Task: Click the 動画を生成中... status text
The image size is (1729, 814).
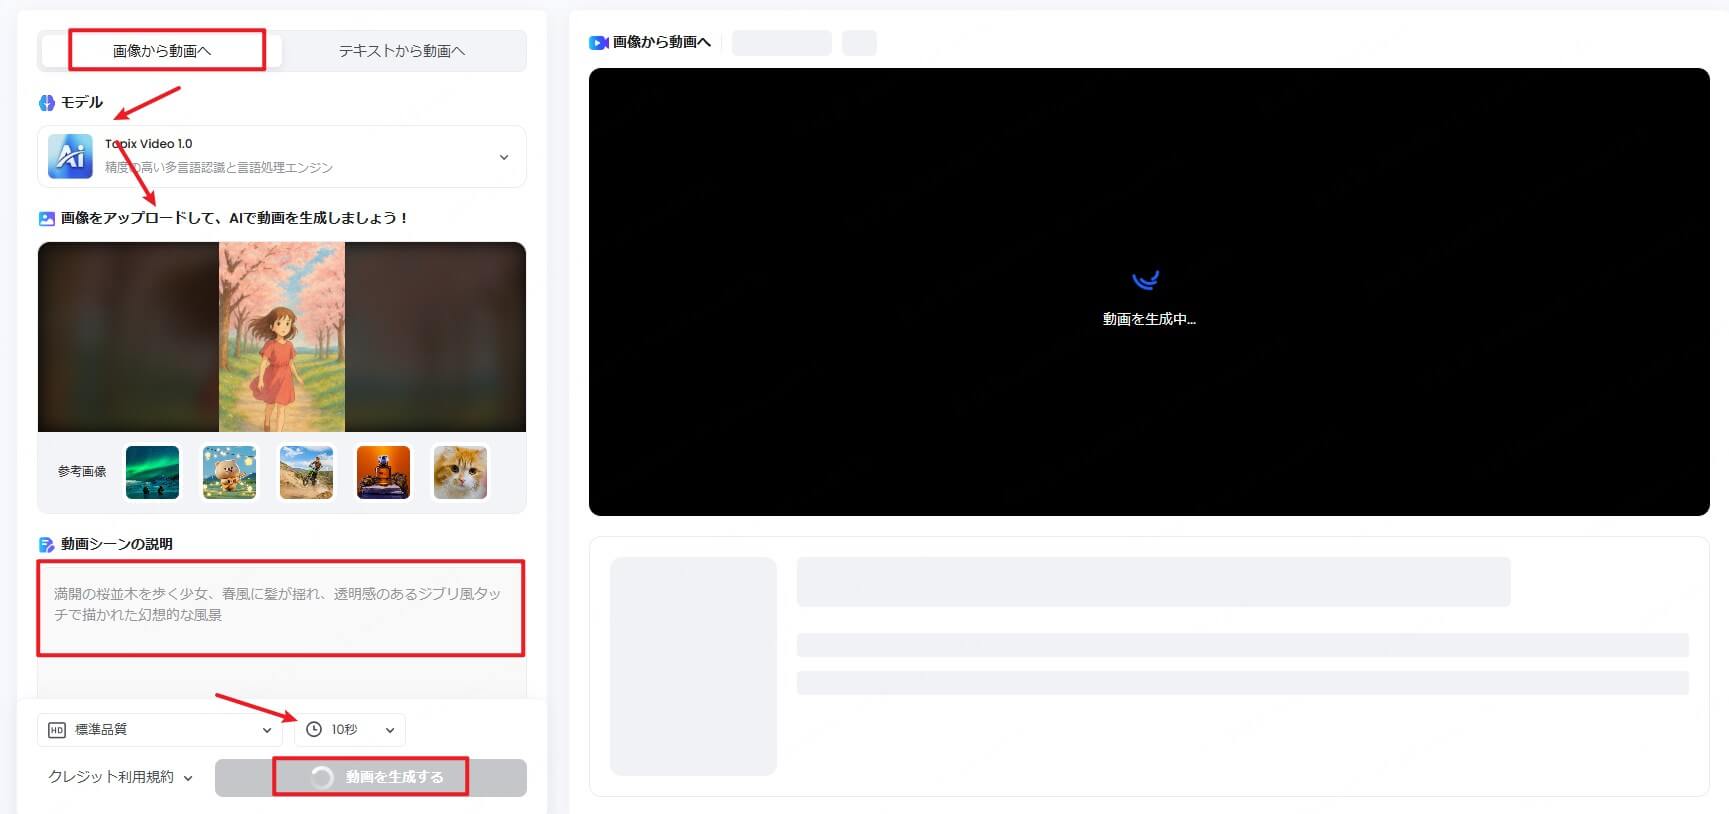Action: [1149, 319]
